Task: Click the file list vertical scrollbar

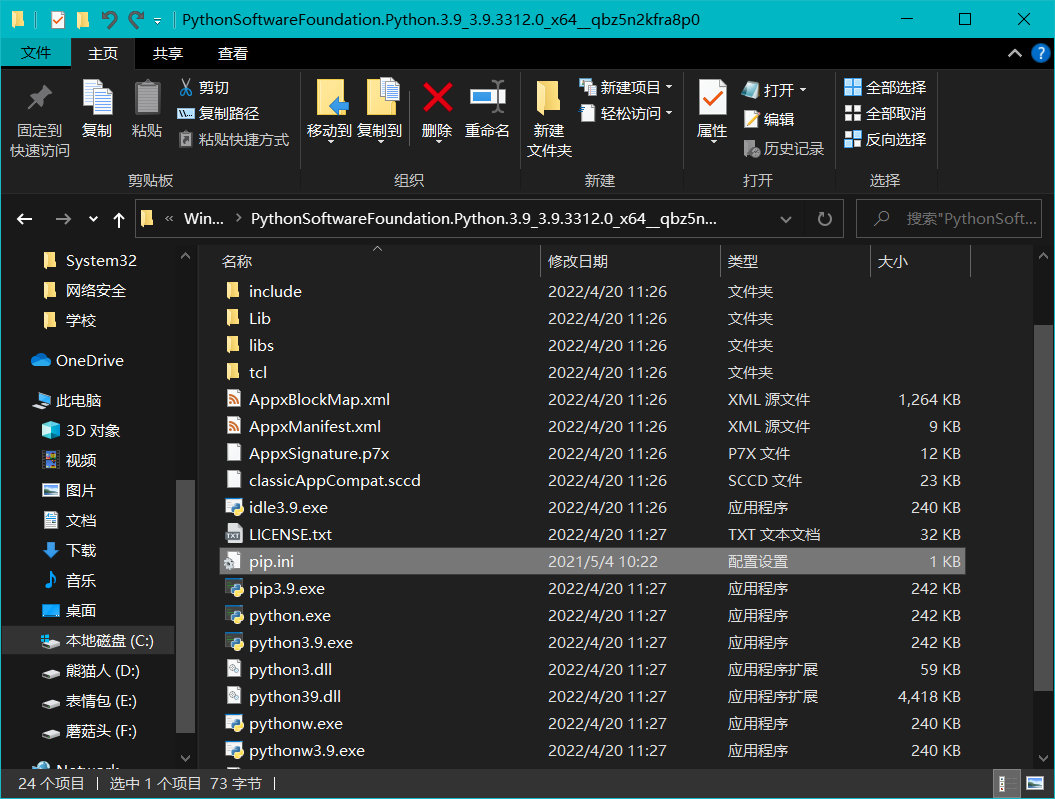Action: 1043,508
